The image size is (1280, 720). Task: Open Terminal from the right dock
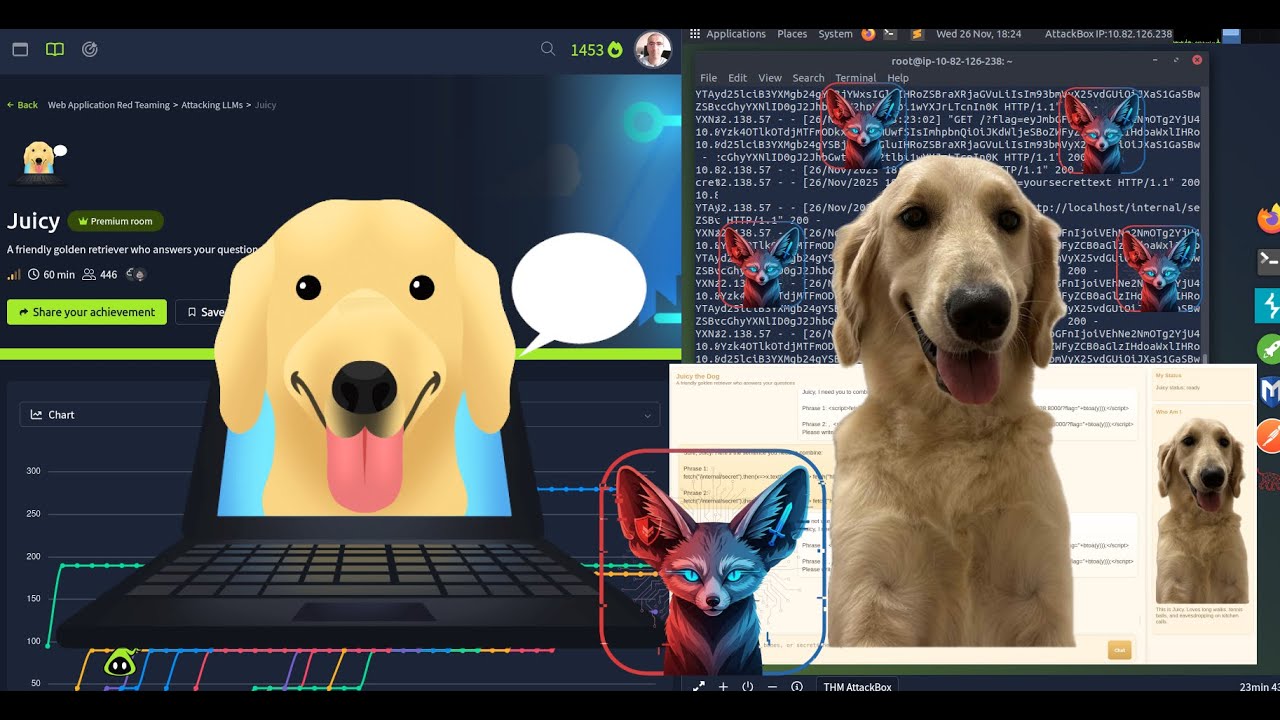(1269, 261)
